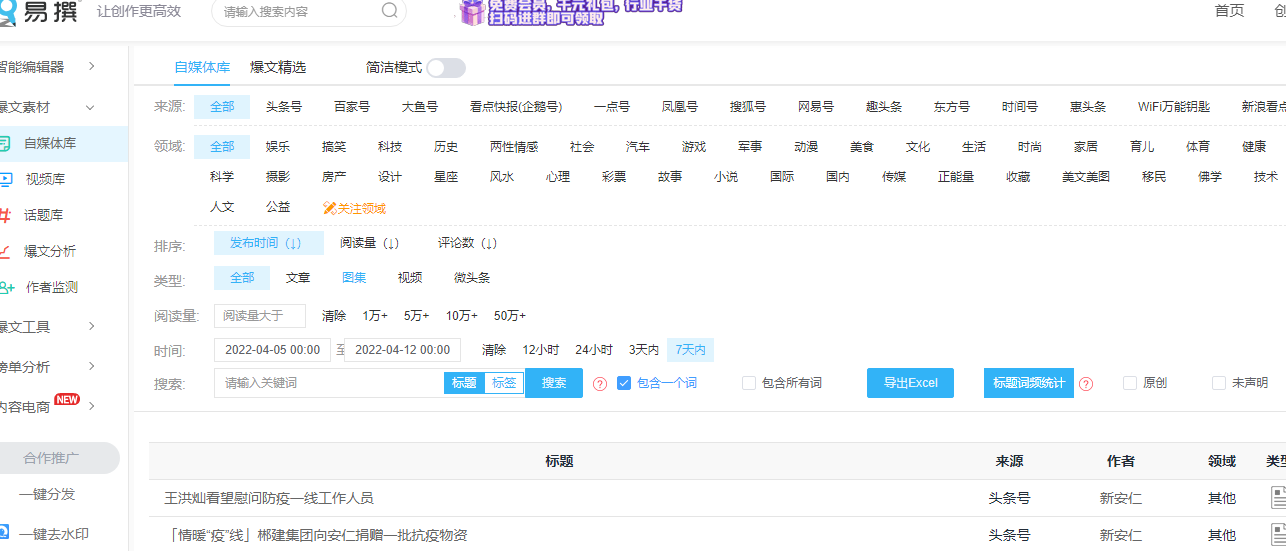Toggle the 简洁模式 switch
This screenshot has width=1286, height=551.
click(446, 68)
